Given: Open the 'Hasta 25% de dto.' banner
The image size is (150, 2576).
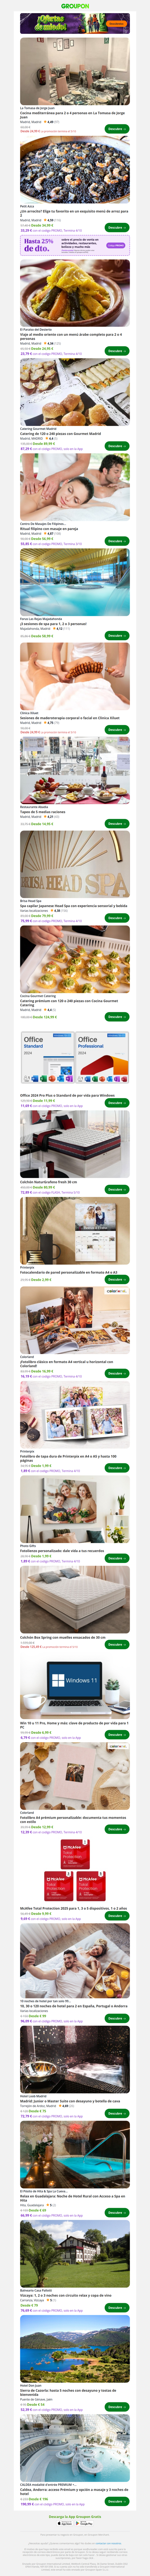Looking at the screenshot, I should (75, 245).
